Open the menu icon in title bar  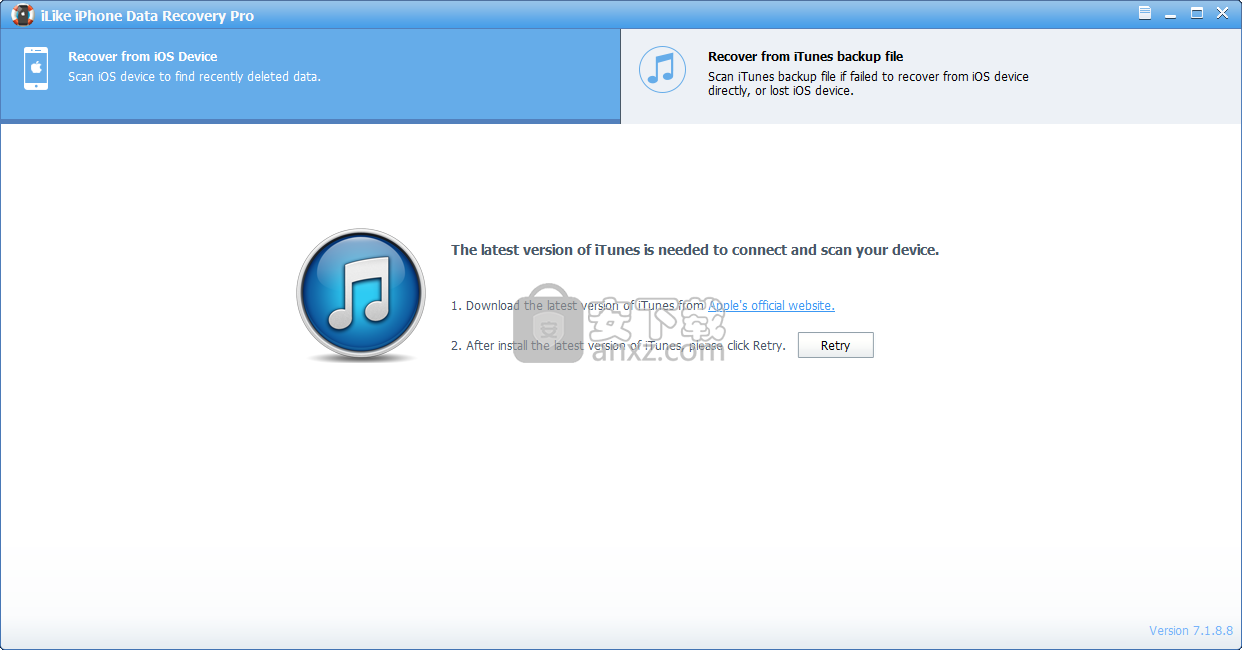pos(1145,13)
